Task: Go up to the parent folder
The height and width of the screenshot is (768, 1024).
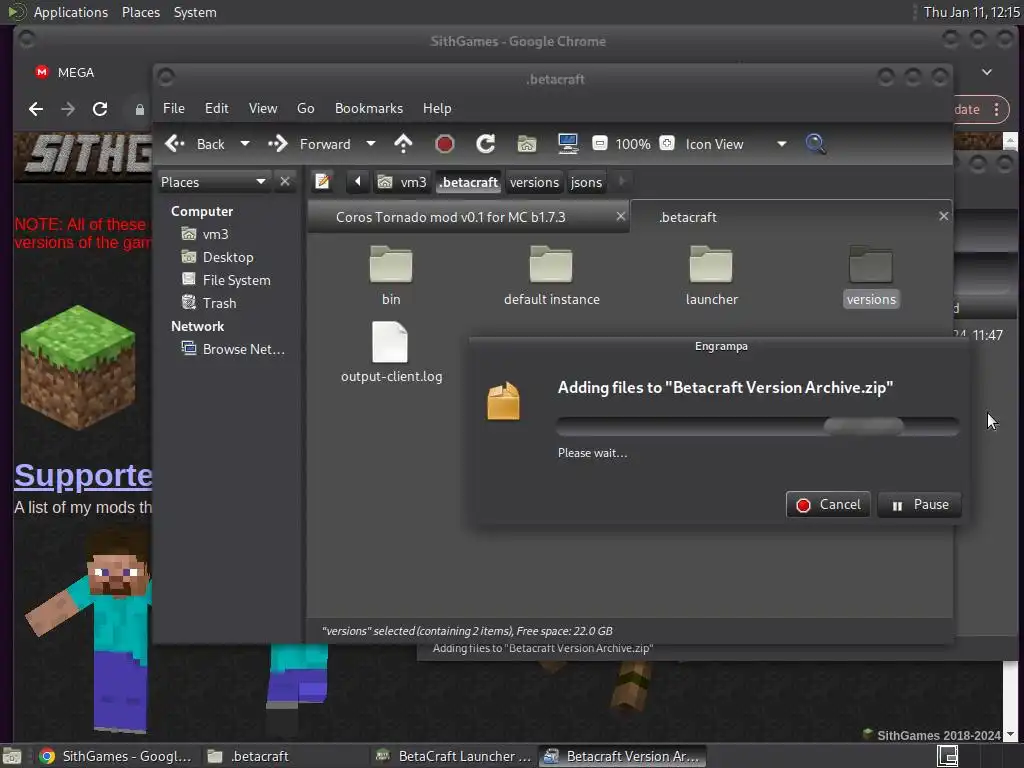Action: pyautogui.click(x=404, y=144)
